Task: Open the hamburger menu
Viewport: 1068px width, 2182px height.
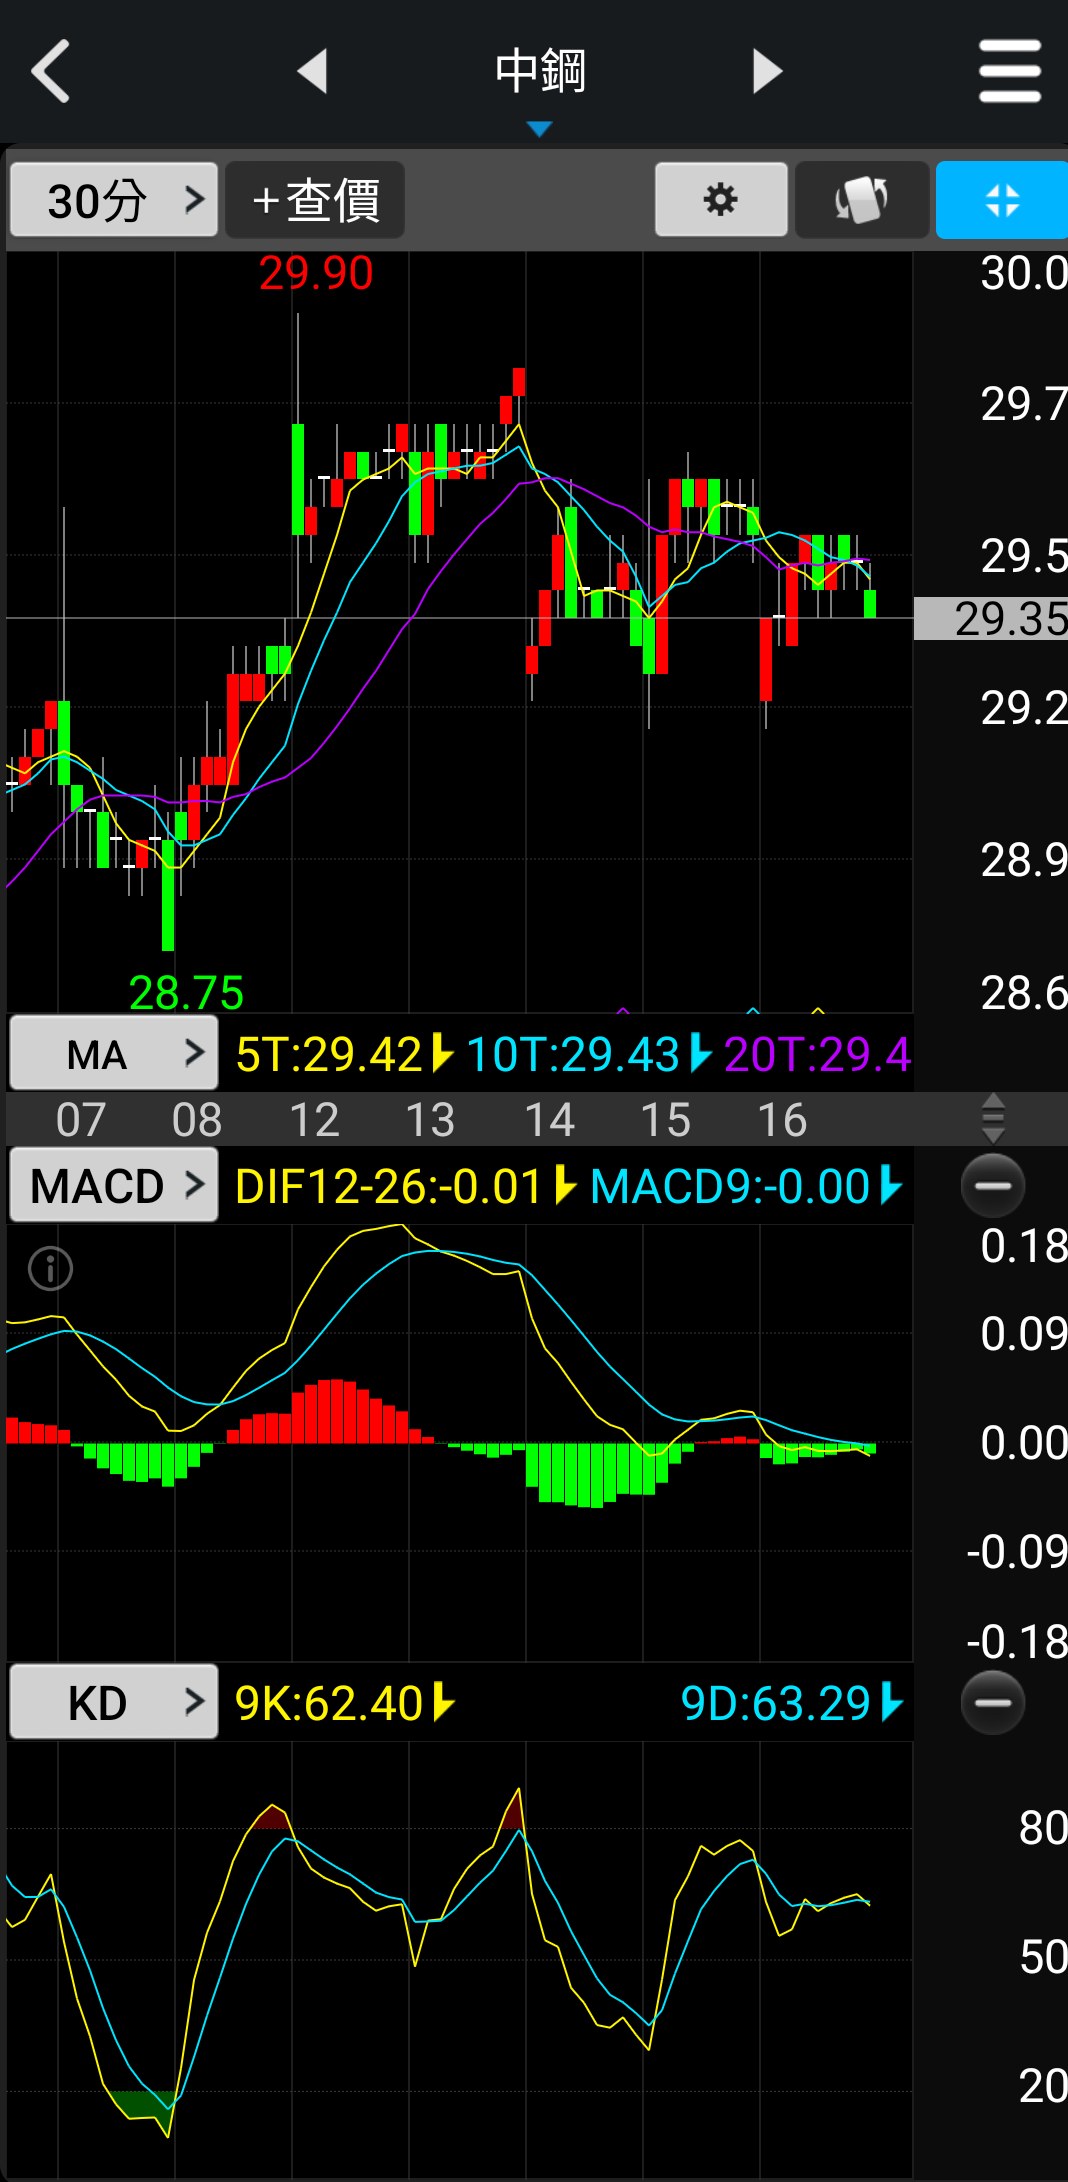Action: coord(1010,71)
